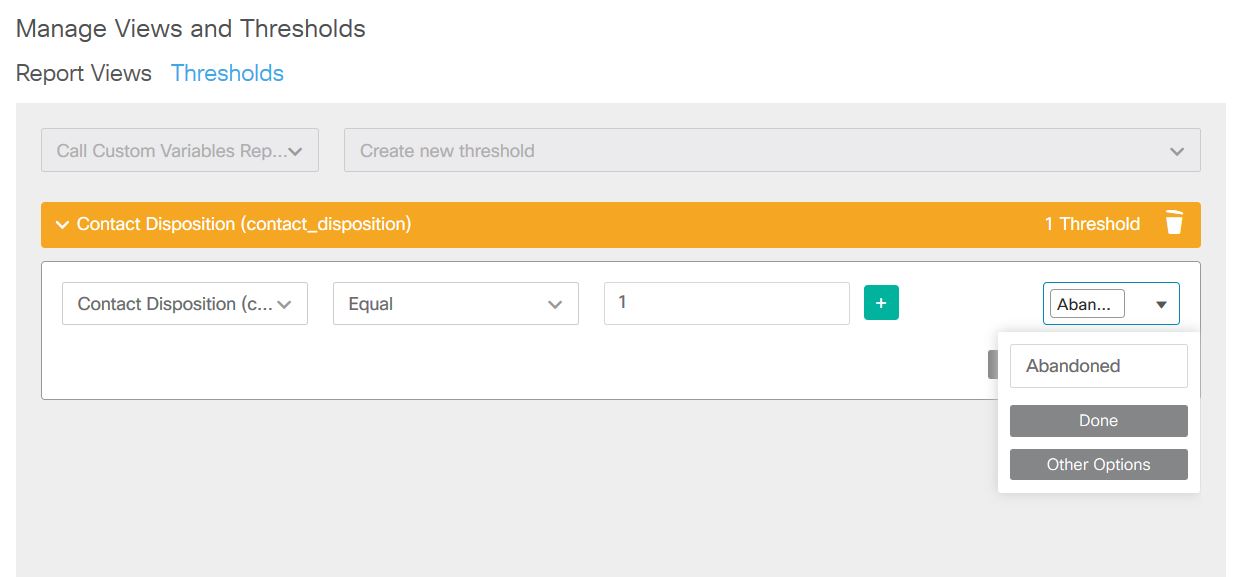Click the trash icon to delete the threshold

coord(1173,224)
